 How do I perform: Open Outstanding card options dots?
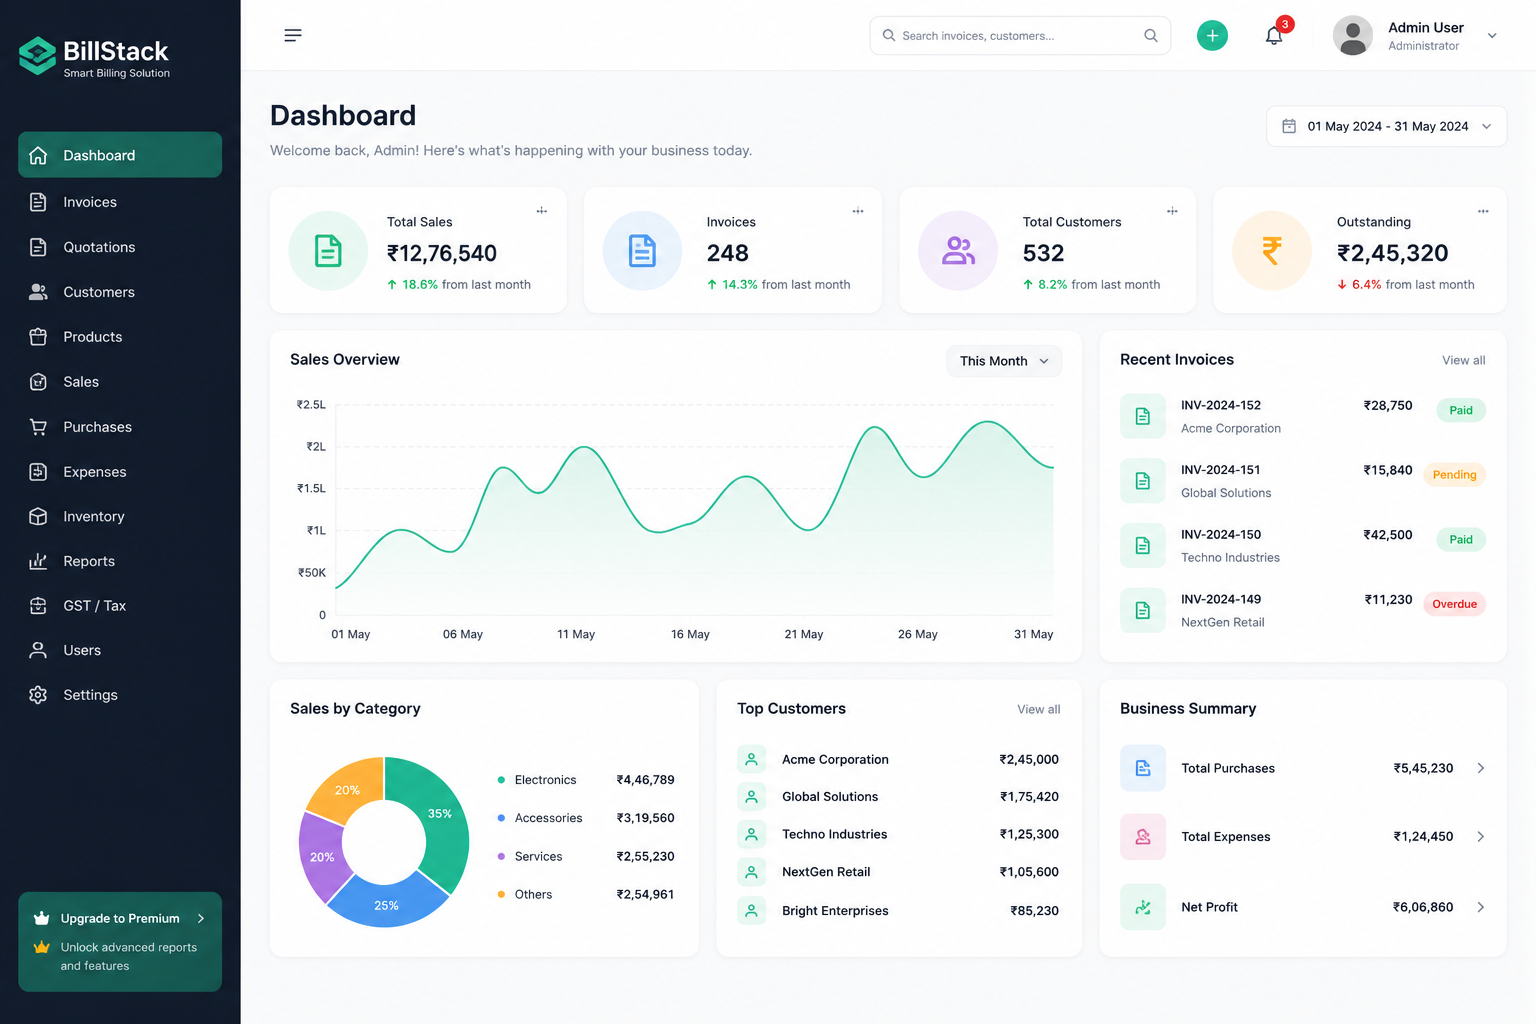click(x=1483, y=211)
